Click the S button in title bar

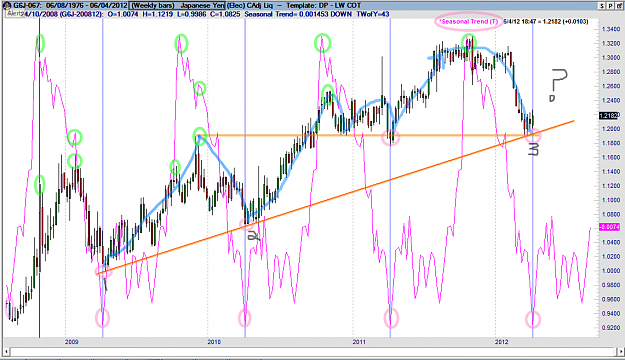pos(602,6)
